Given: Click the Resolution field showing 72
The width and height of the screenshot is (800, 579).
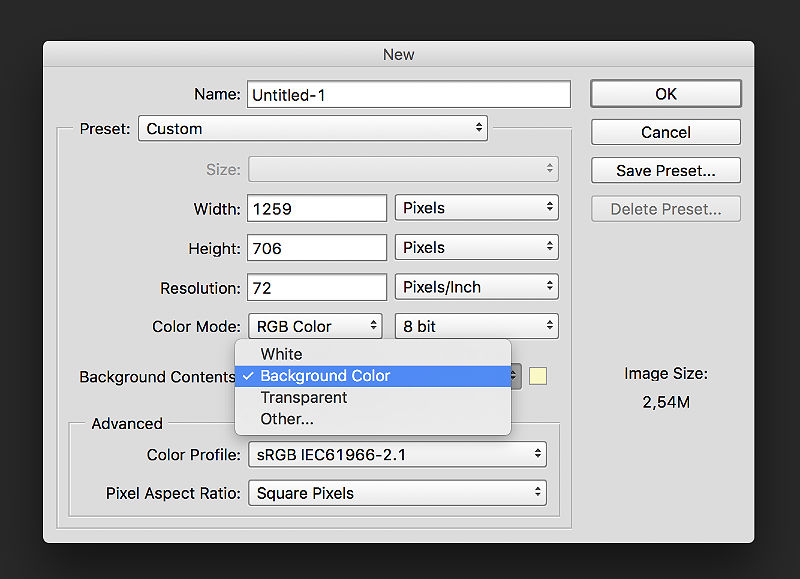Looking at the screenshot, I should click(x=317, y=288).
